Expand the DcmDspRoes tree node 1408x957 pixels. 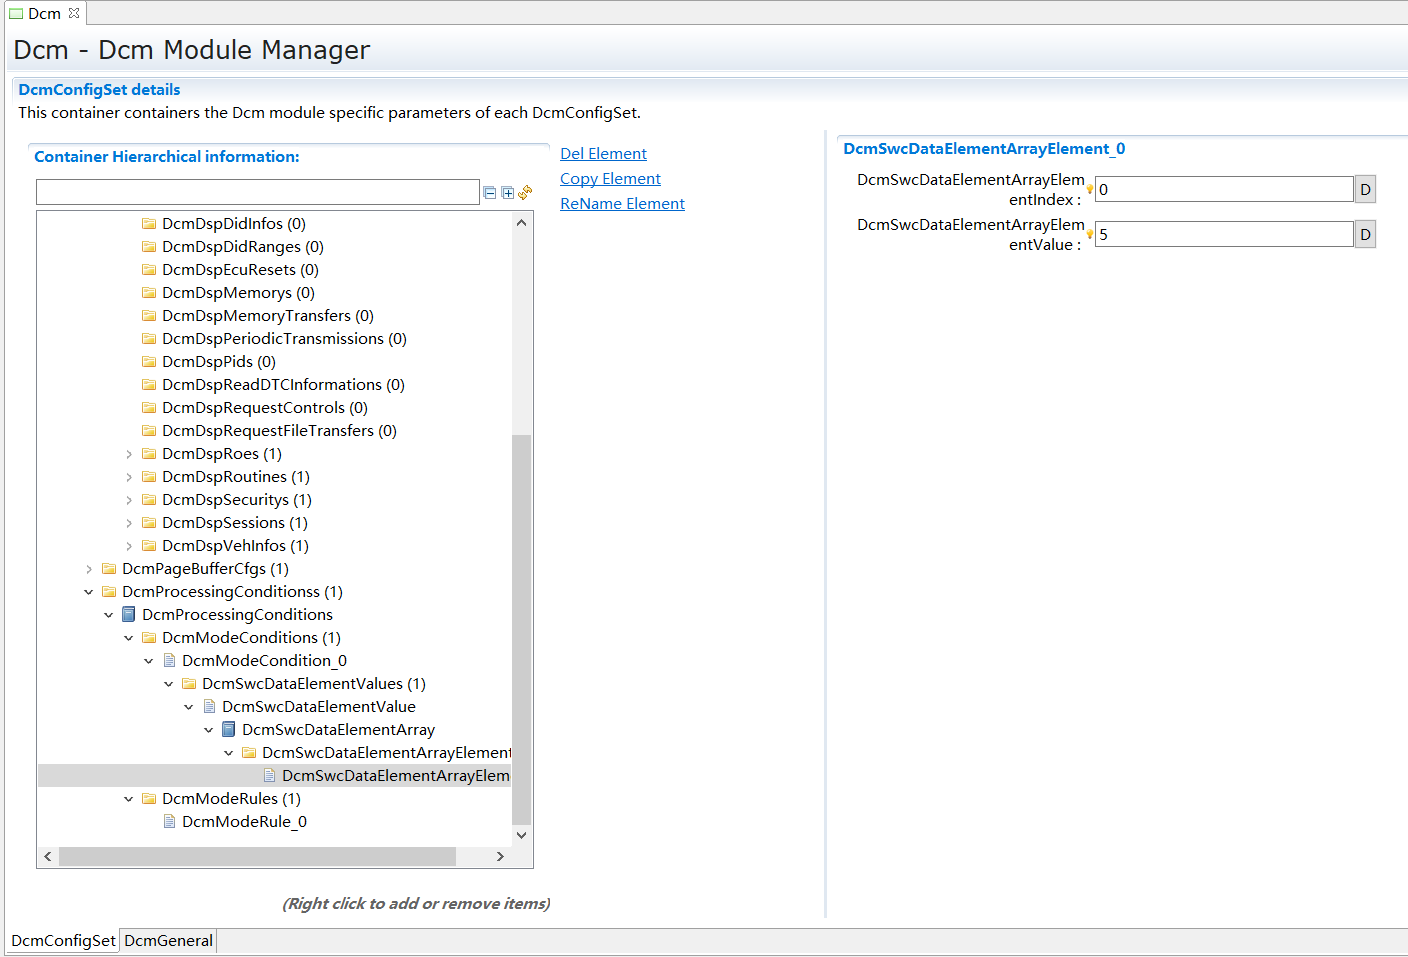[129, 454]
